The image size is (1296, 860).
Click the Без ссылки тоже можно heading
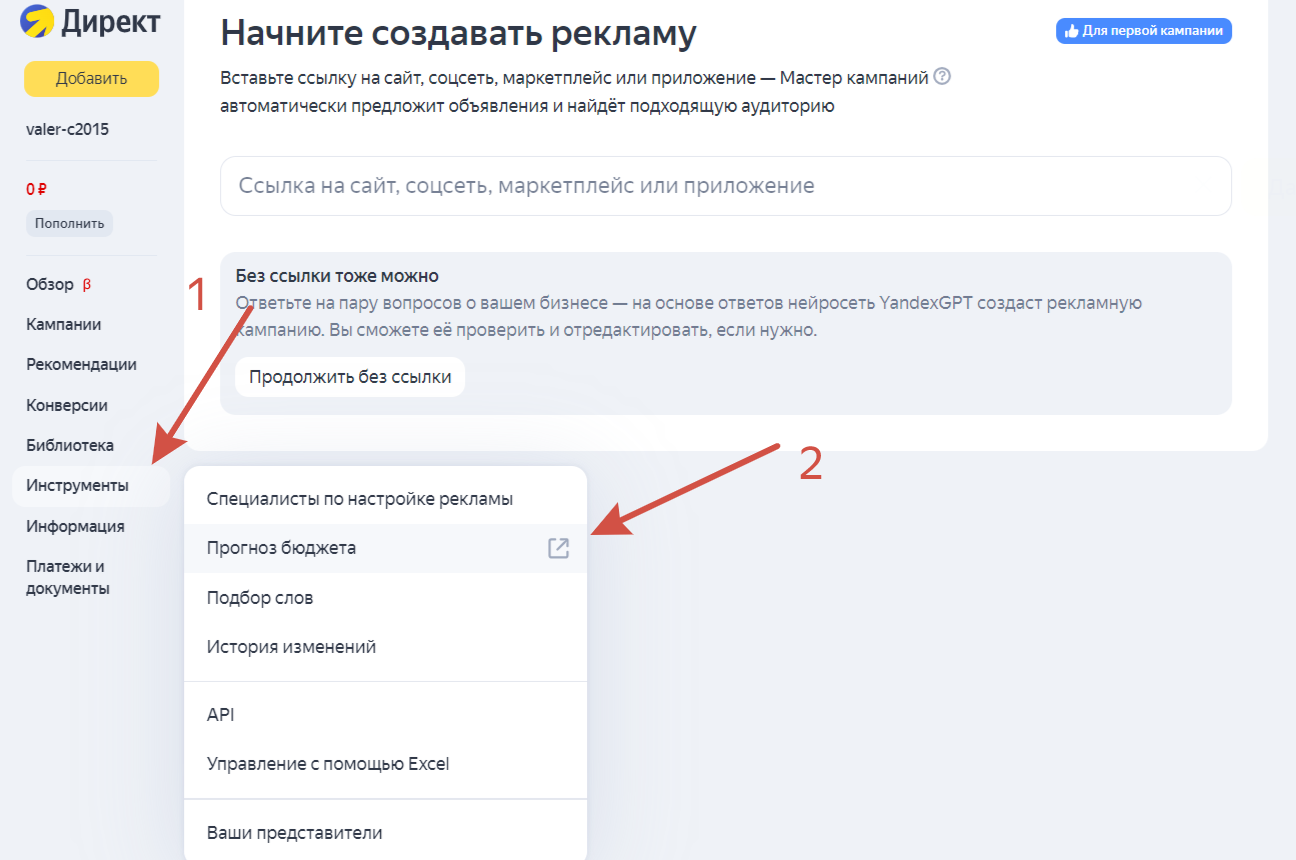point(338,276)
